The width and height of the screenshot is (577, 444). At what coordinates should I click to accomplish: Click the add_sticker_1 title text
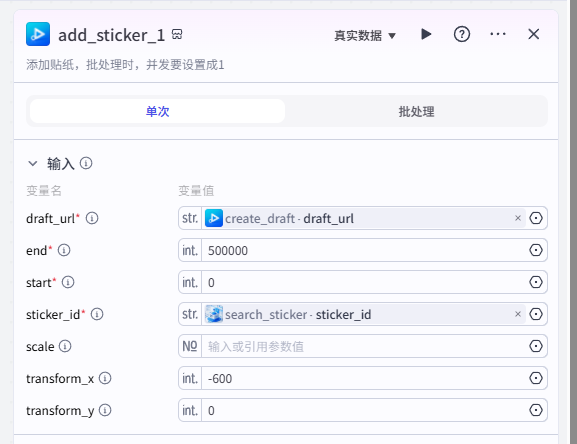point(111,35)
